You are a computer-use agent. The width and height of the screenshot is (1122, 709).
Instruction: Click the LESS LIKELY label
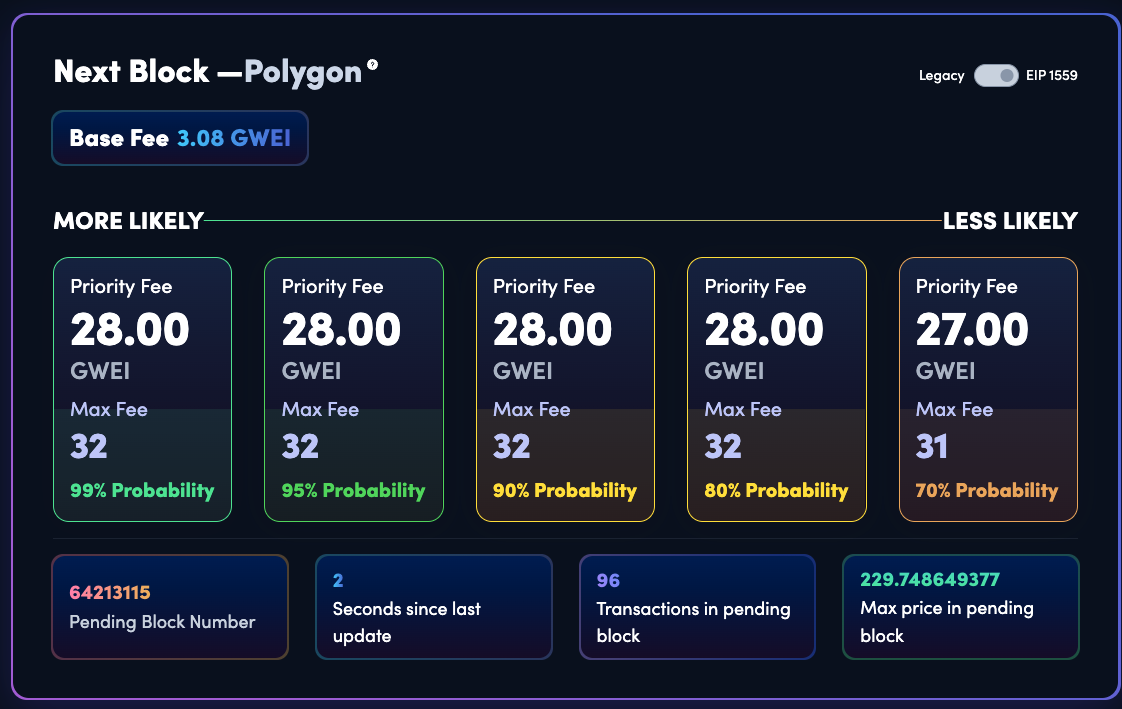[x=1010, y=221]
